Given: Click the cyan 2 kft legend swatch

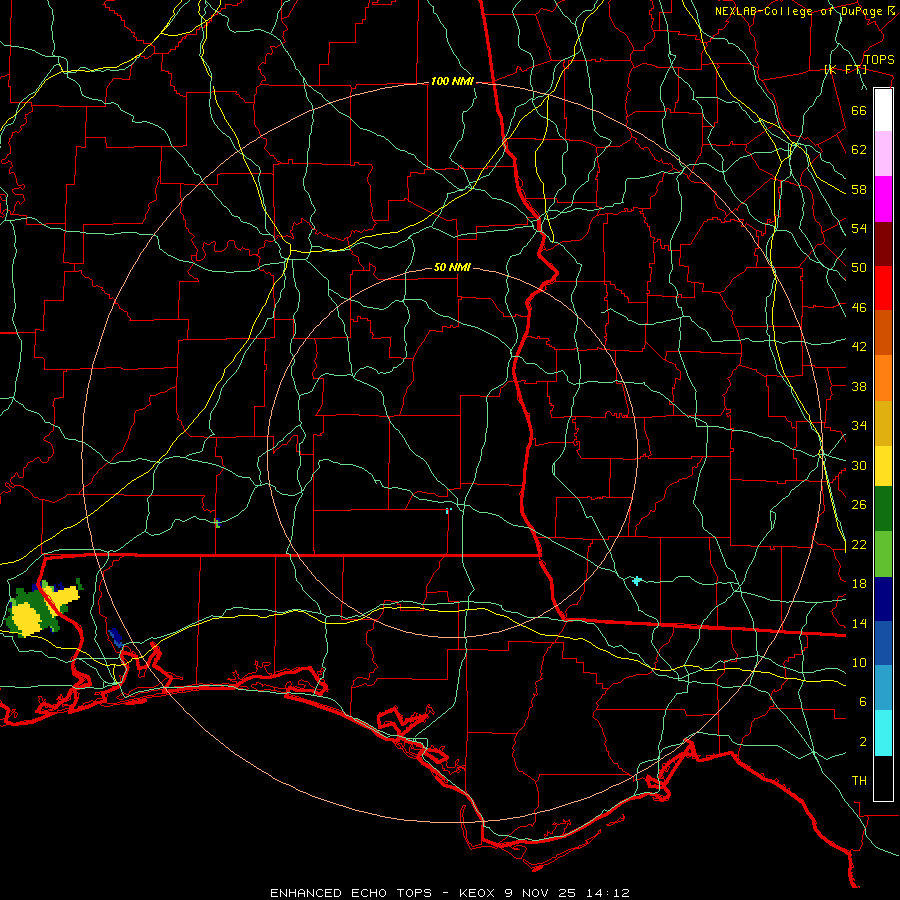Looking at the screenshot, I should (x=883, y=733).
